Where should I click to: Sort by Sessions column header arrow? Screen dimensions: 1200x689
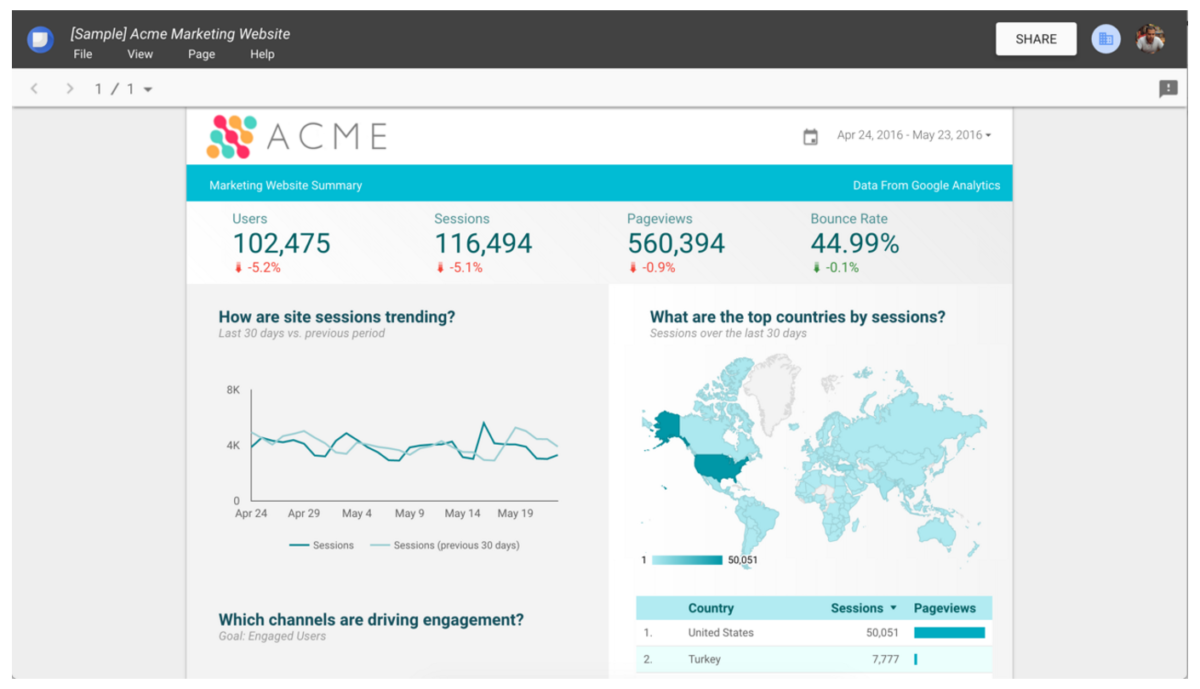[x=893, y=608]
